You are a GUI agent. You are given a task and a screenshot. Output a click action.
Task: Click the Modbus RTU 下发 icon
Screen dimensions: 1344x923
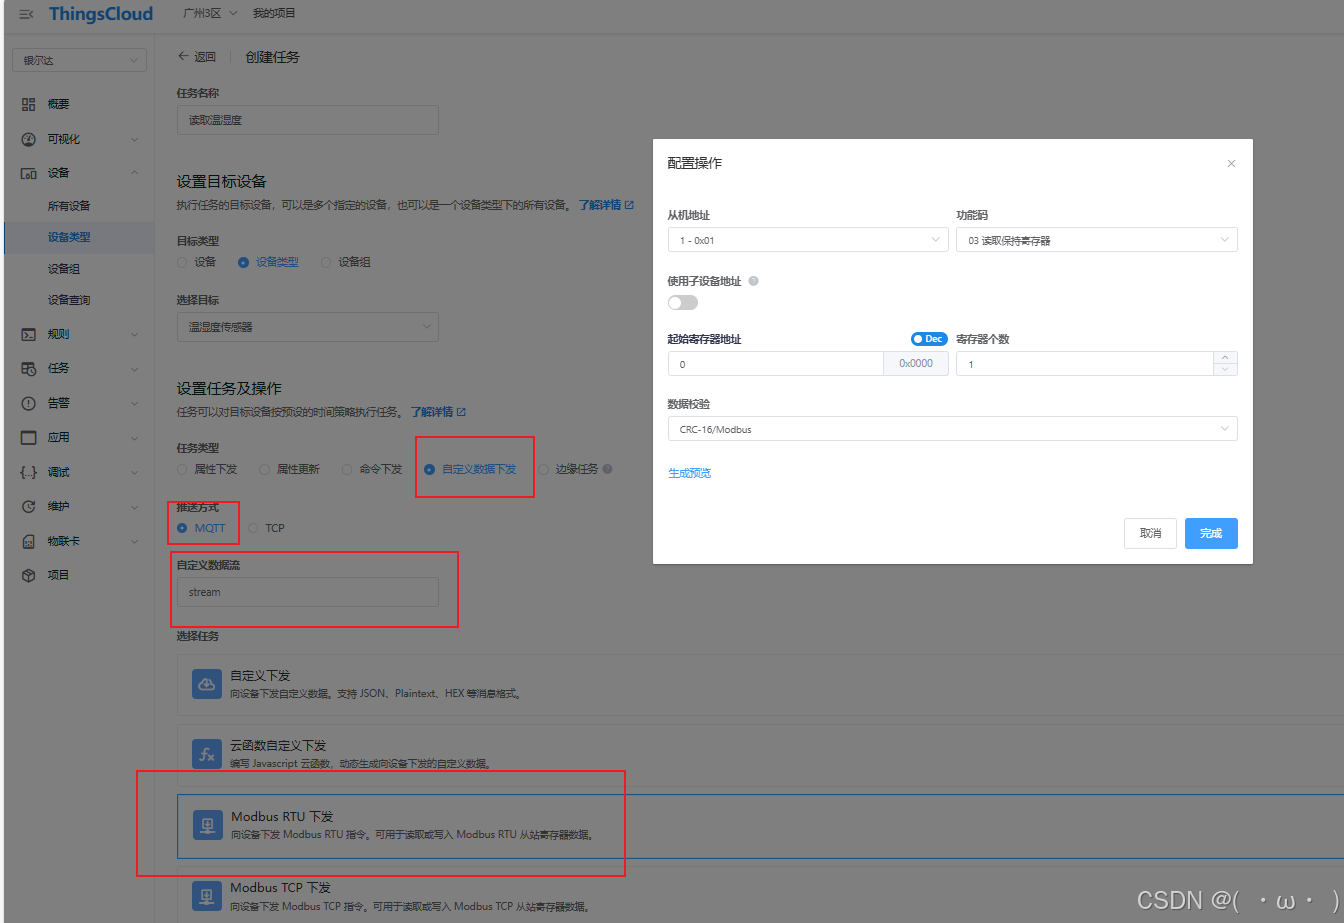pos(207,825)
